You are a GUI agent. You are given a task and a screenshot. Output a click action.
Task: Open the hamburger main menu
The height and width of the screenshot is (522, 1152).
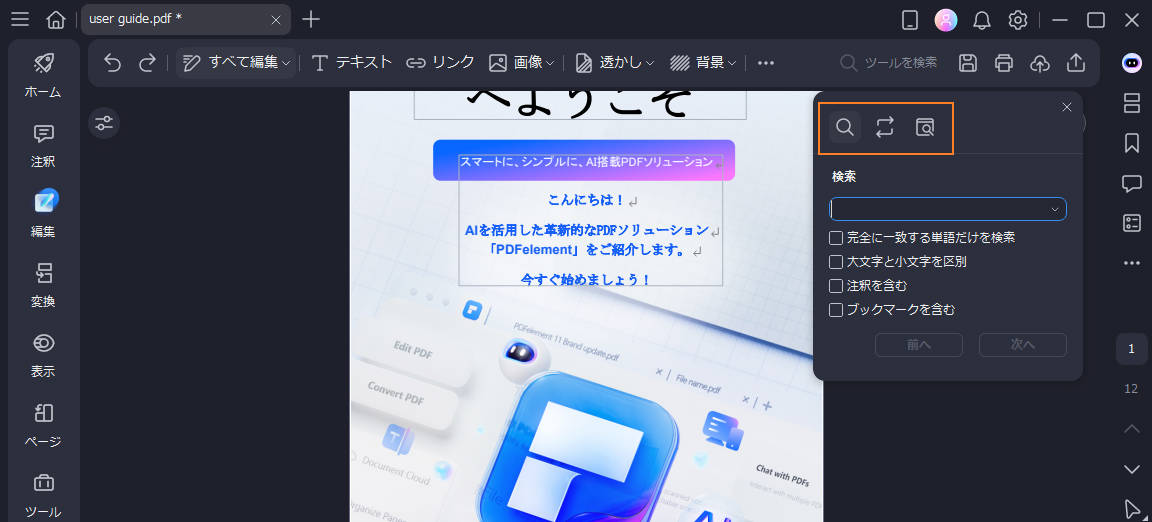[20, 20]
